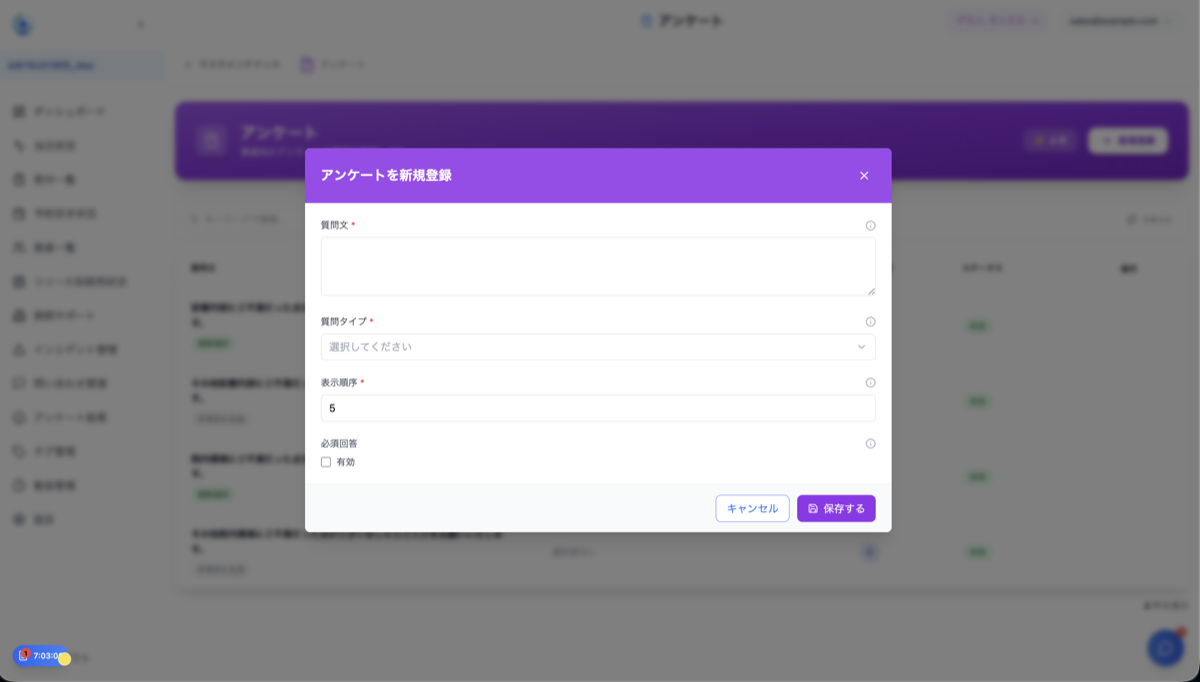Enable the 有効 checkbox under 必須回答

tap(325, 461)
